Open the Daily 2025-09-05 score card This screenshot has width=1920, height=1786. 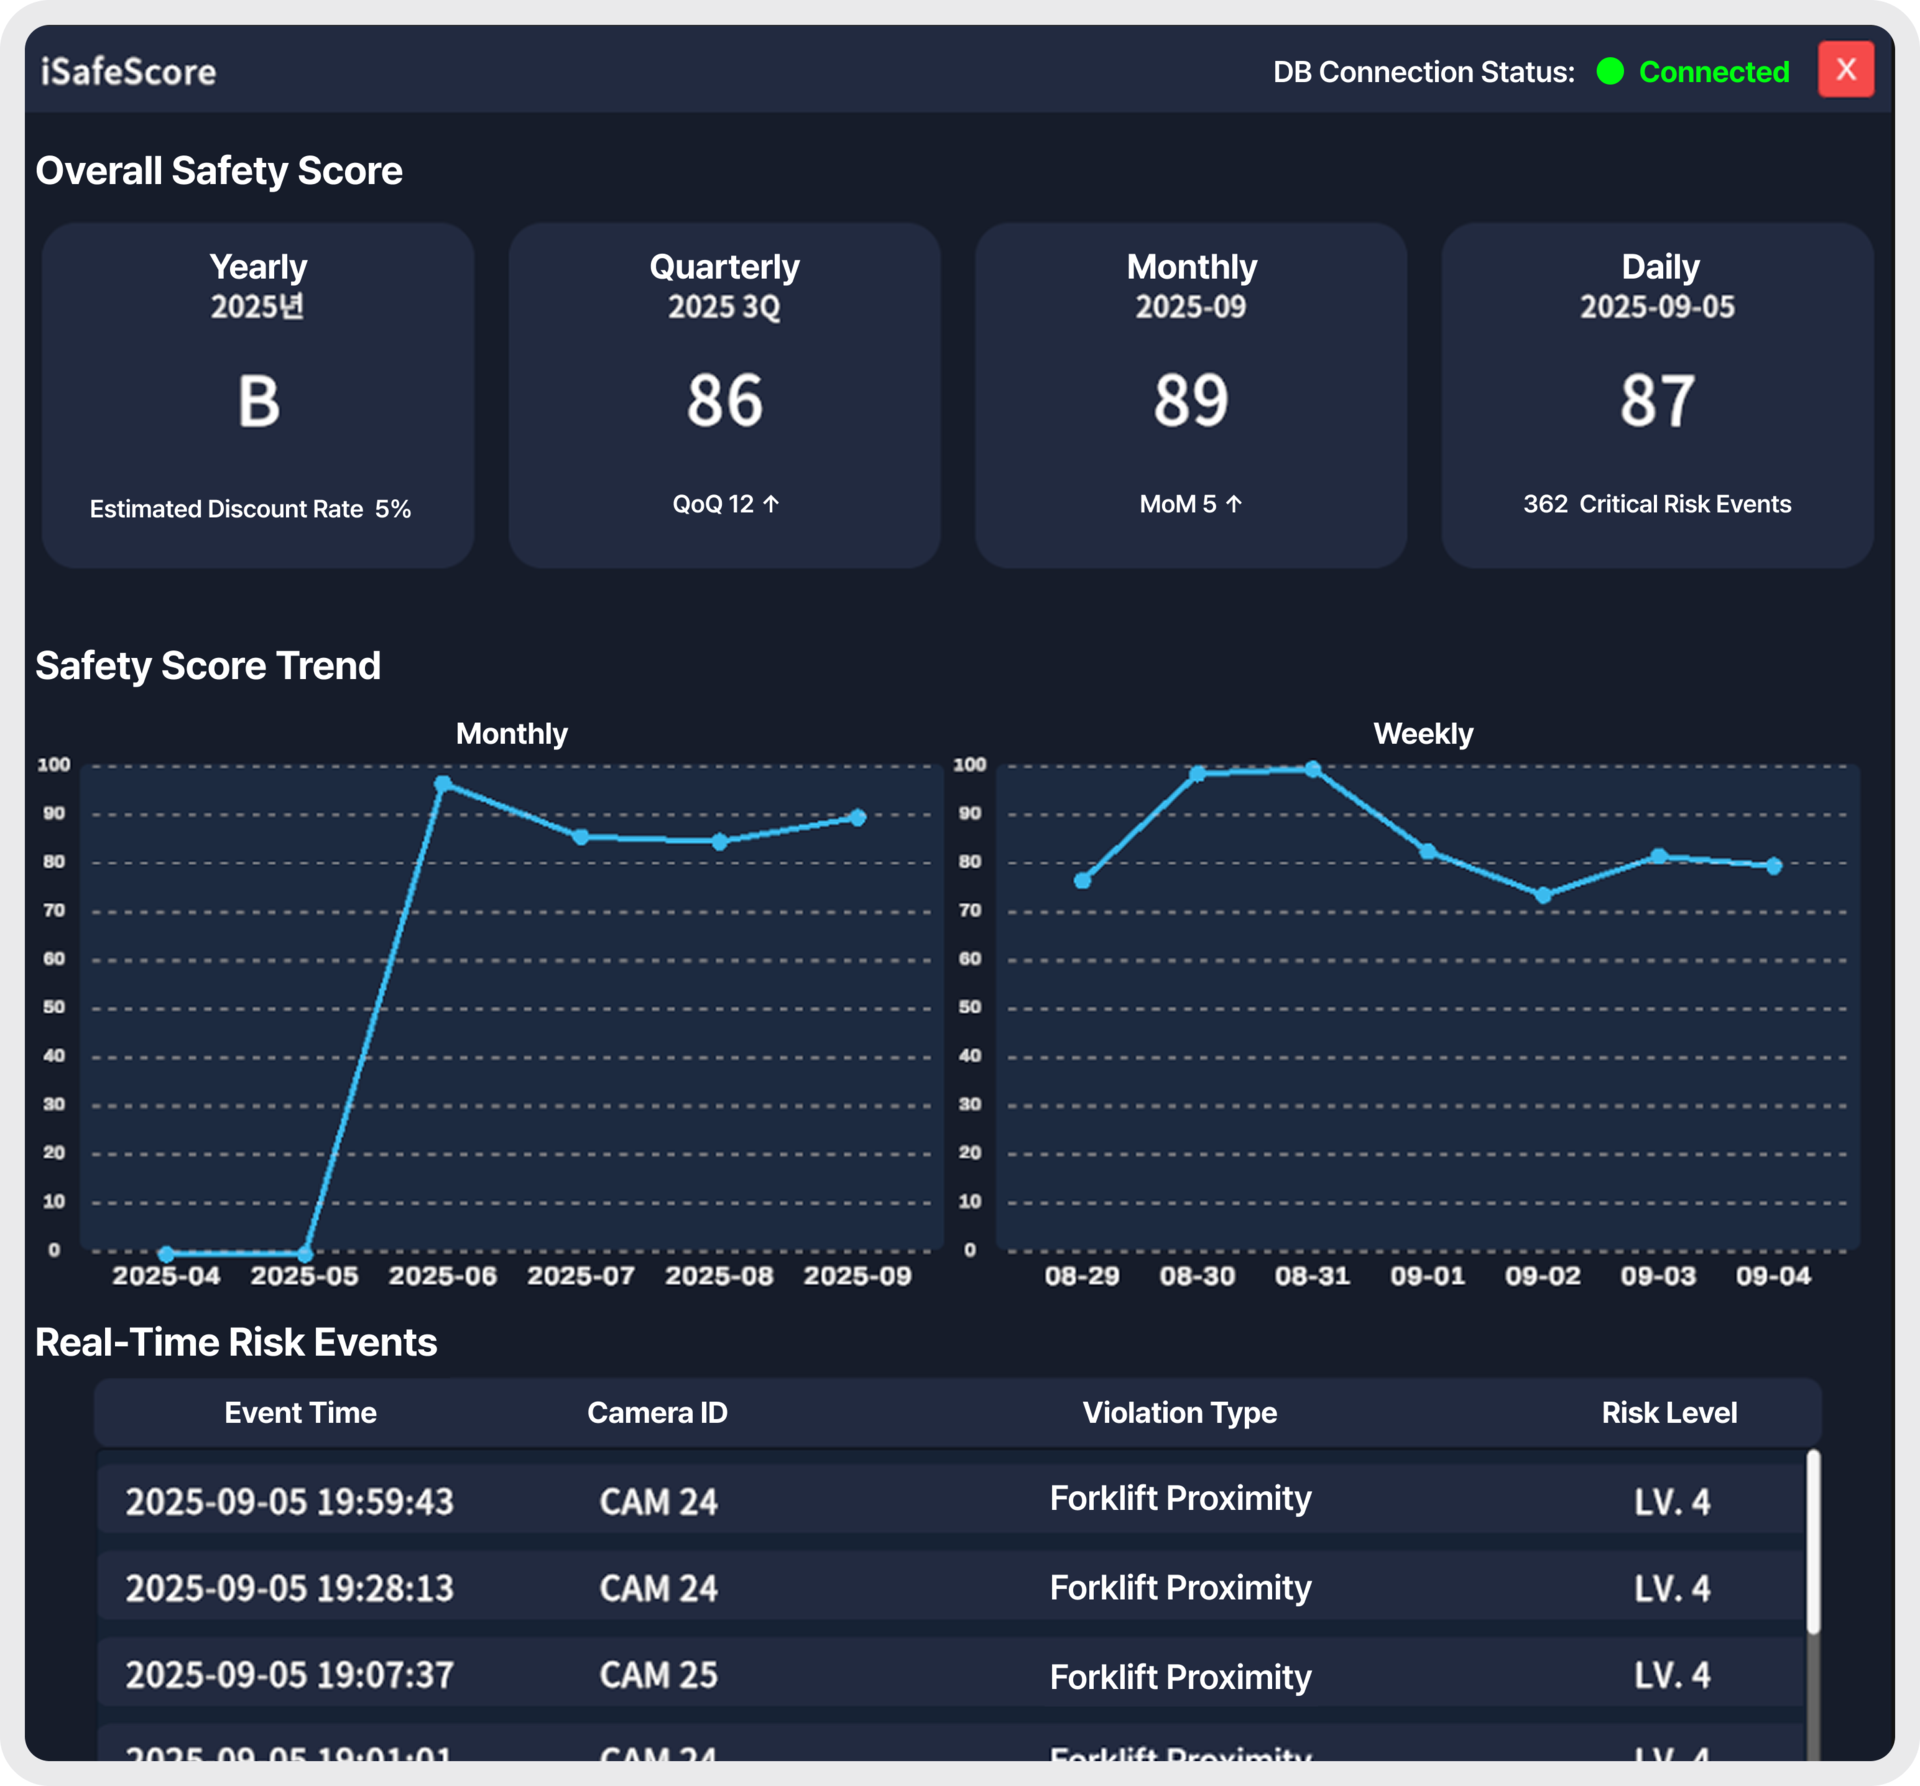click(x=1657, y=395)
